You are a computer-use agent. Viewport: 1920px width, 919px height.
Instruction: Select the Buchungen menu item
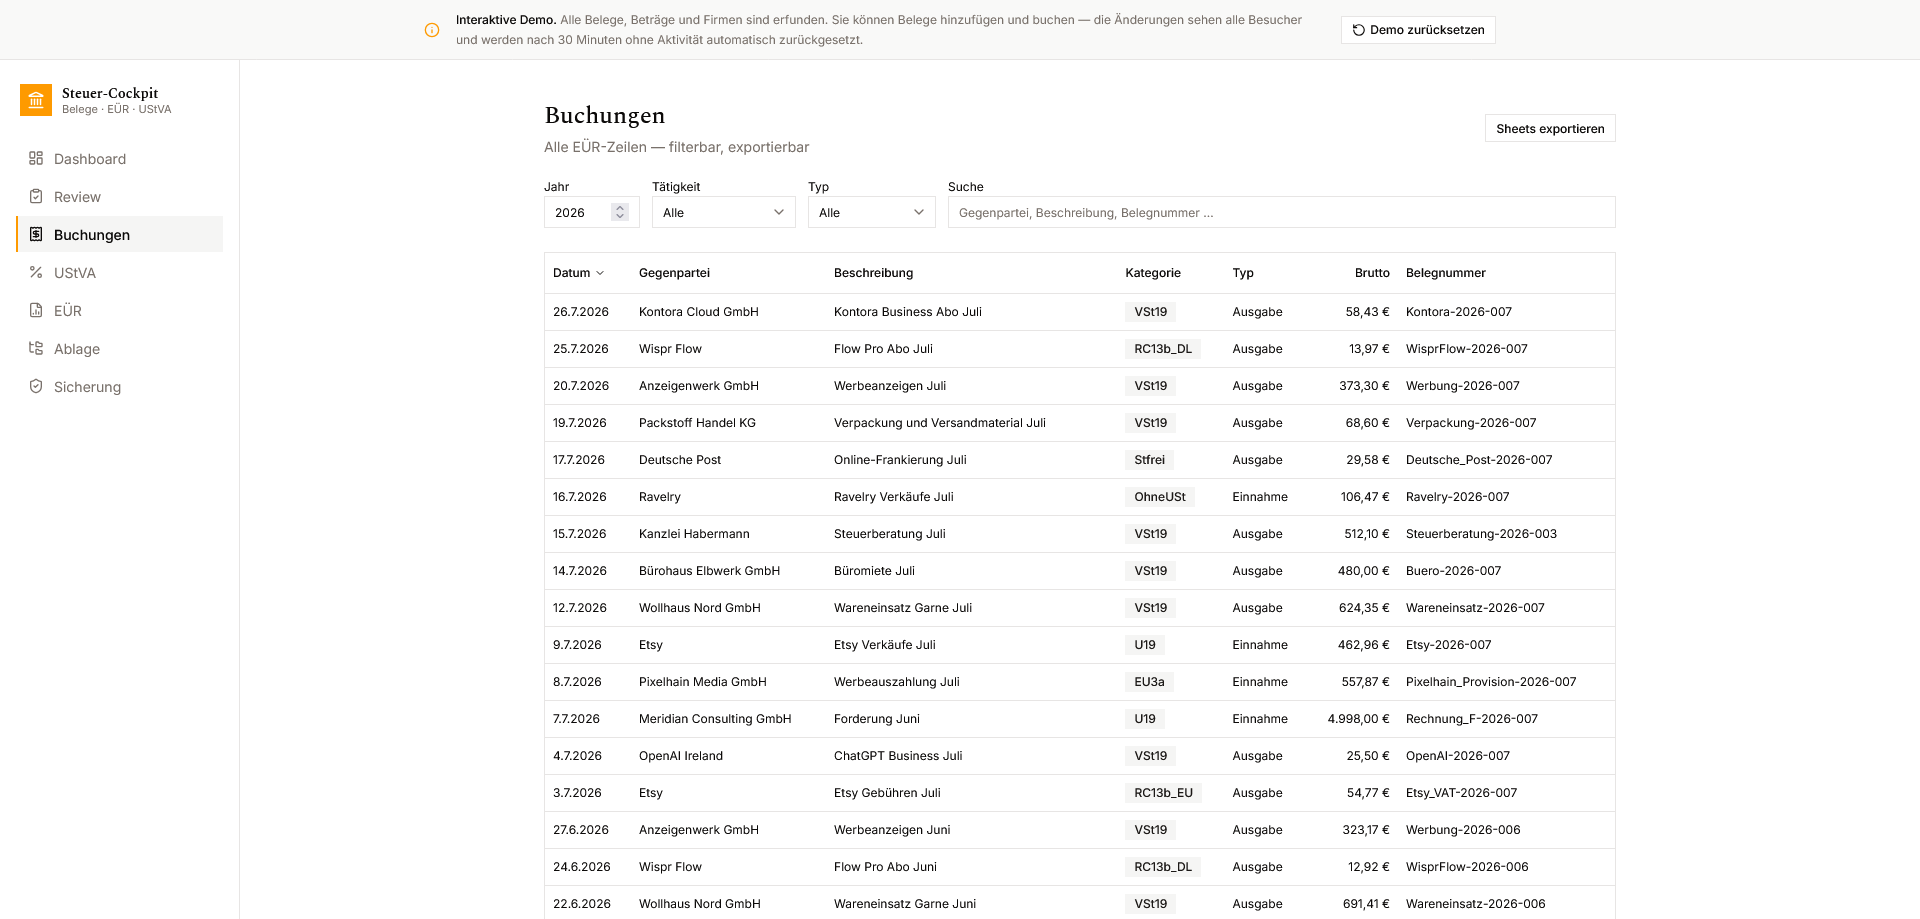[x=120, y=234]
